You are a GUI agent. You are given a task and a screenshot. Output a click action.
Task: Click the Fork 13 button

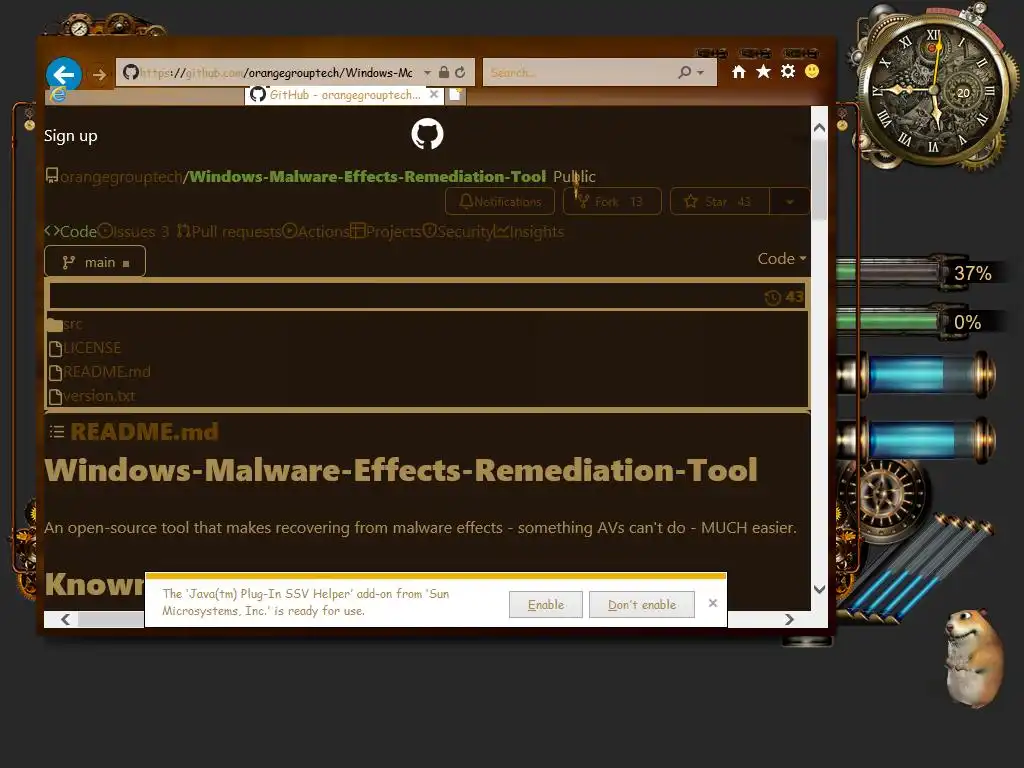612,202
